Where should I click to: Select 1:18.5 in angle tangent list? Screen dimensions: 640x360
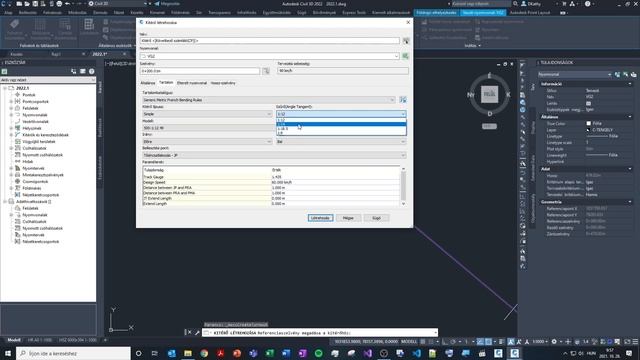(341, 129)
